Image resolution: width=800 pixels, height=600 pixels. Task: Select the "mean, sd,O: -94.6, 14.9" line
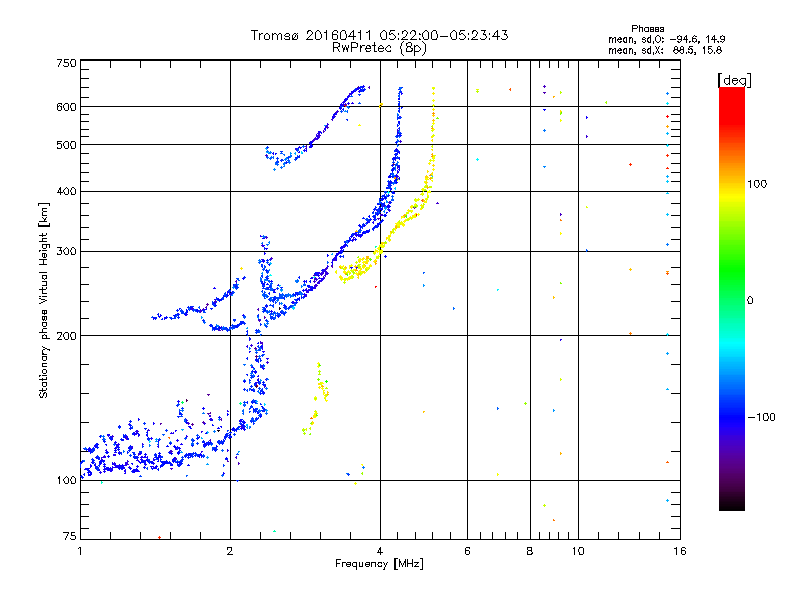click(666, 39)
